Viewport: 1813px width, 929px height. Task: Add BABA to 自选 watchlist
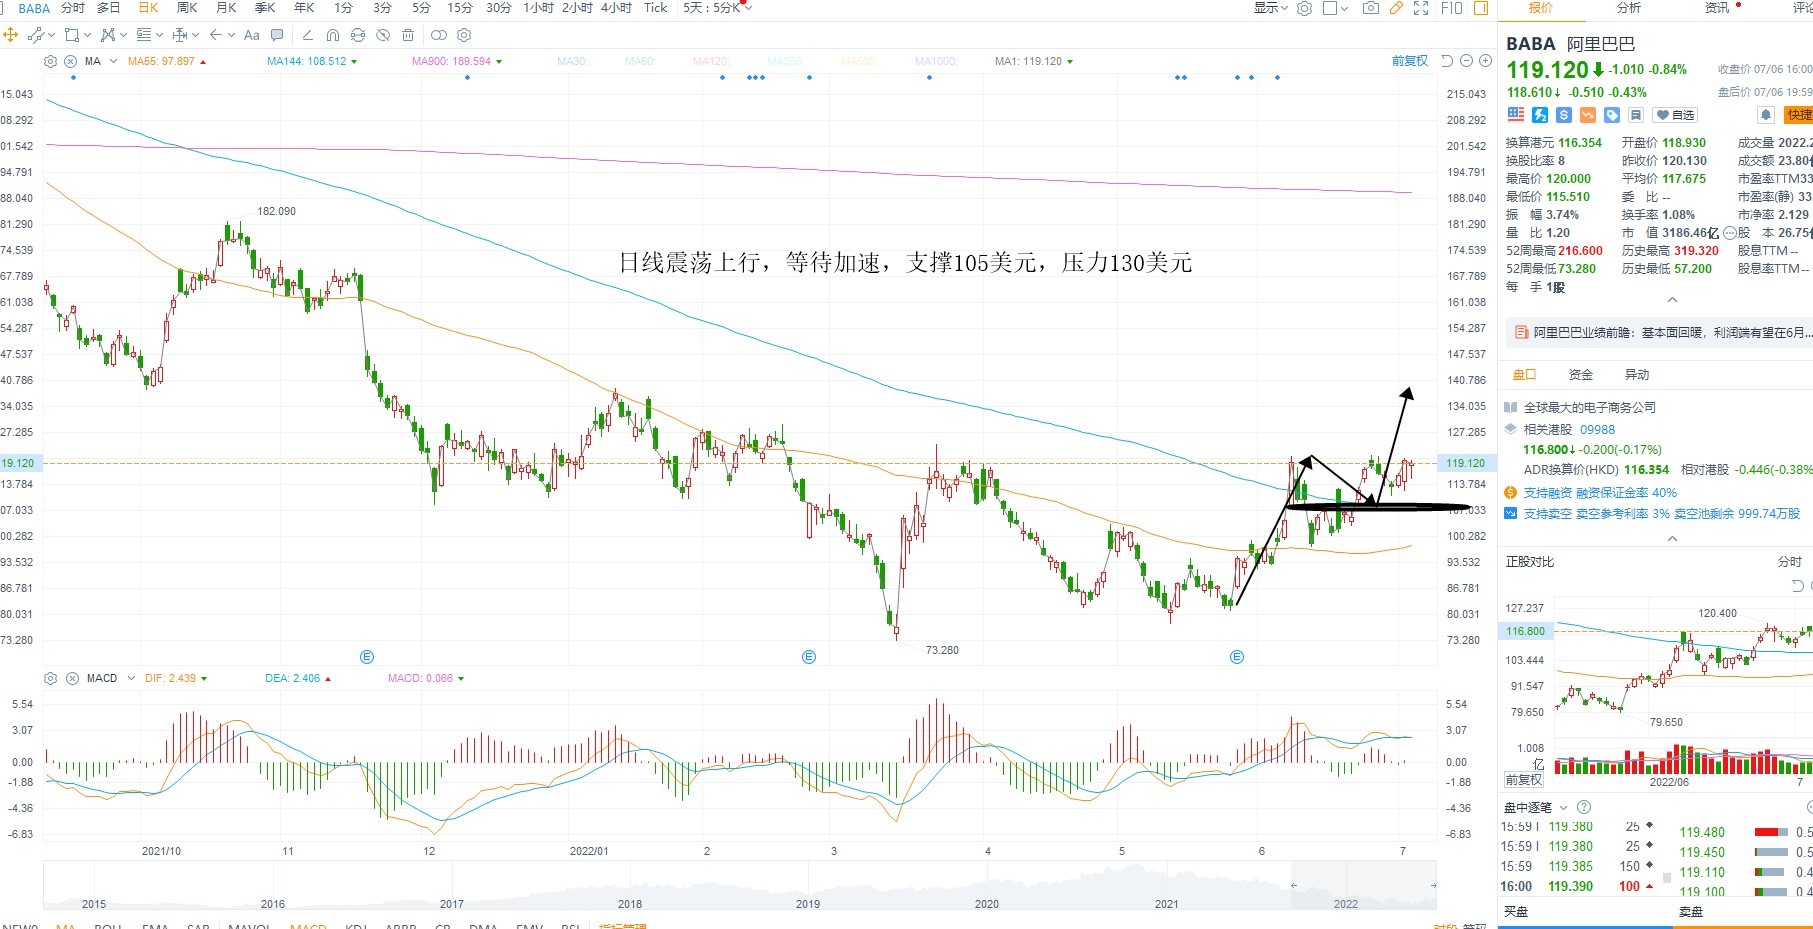1676,115
